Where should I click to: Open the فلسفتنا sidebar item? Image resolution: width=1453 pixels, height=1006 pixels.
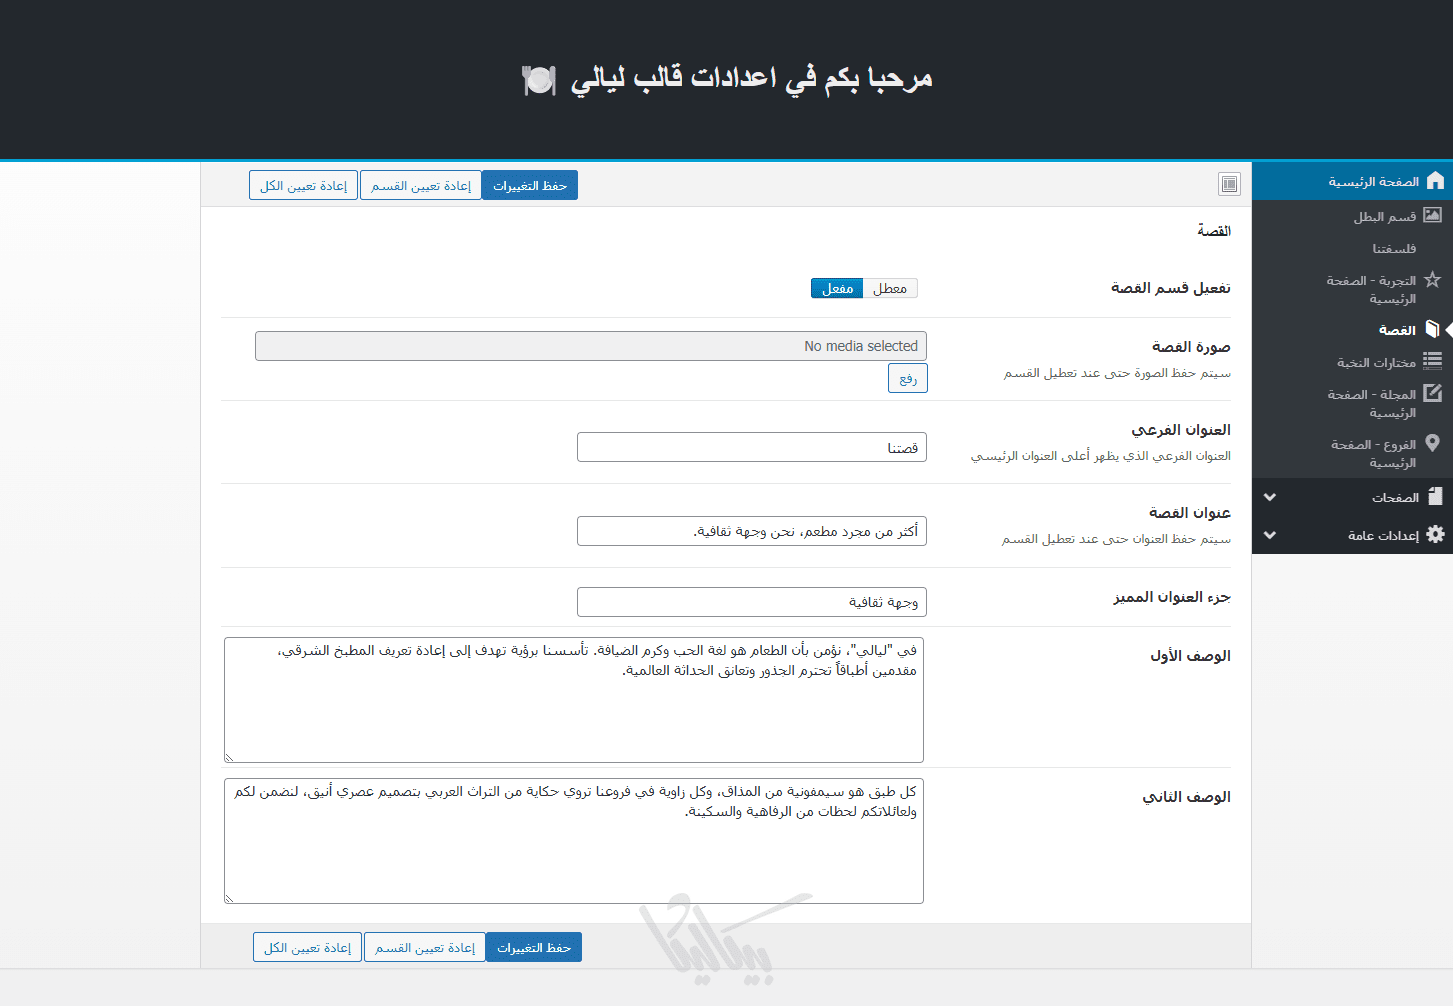click(1393, 248)
